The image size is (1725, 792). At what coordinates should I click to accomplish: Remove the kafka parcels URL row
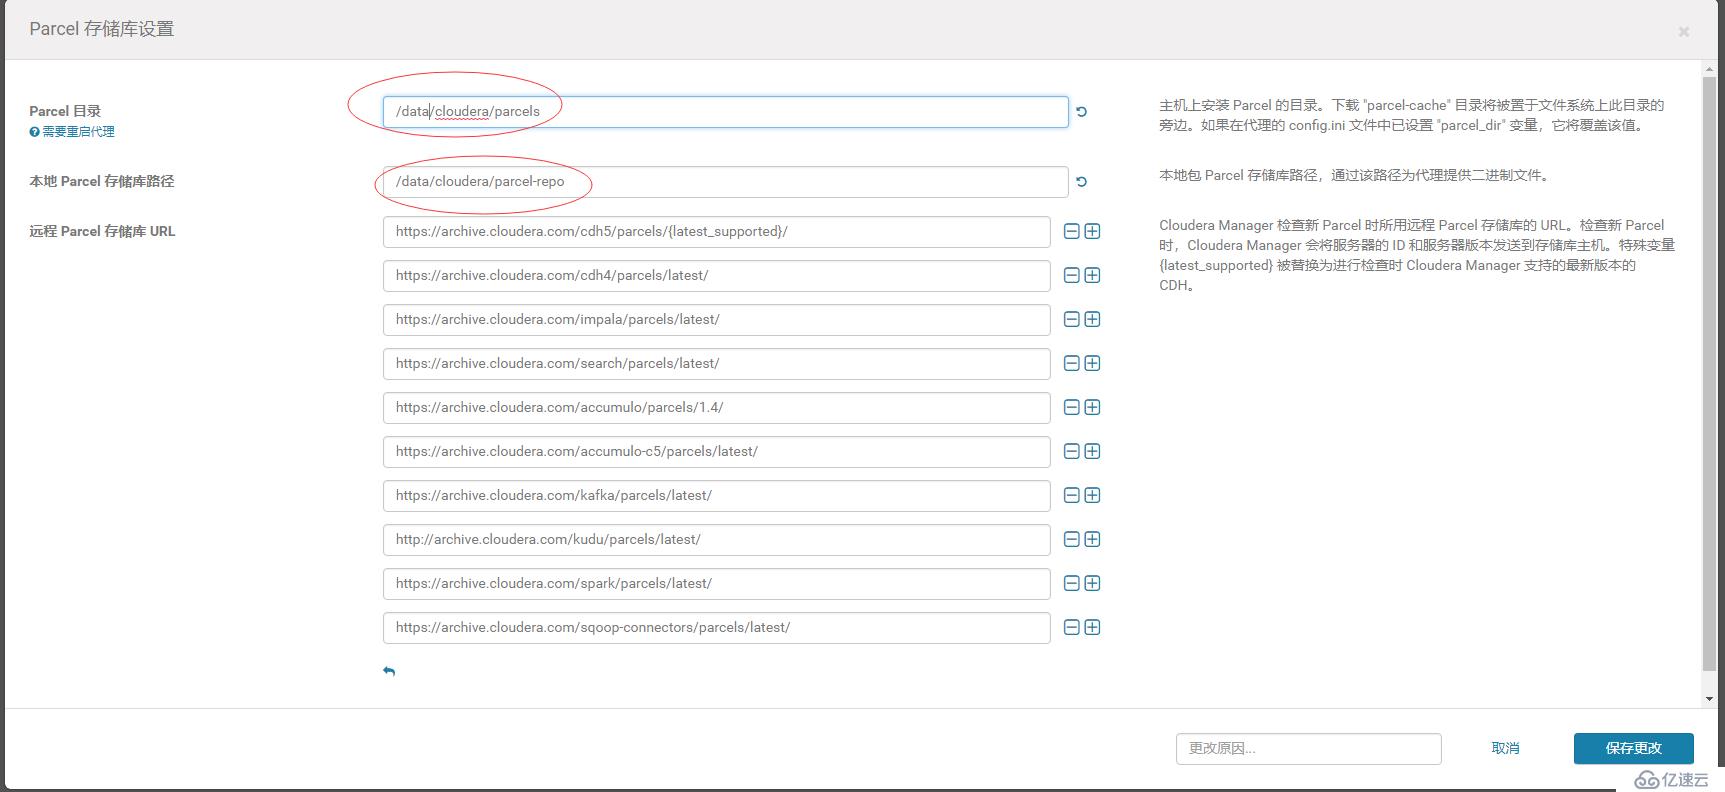(1071, 495)
